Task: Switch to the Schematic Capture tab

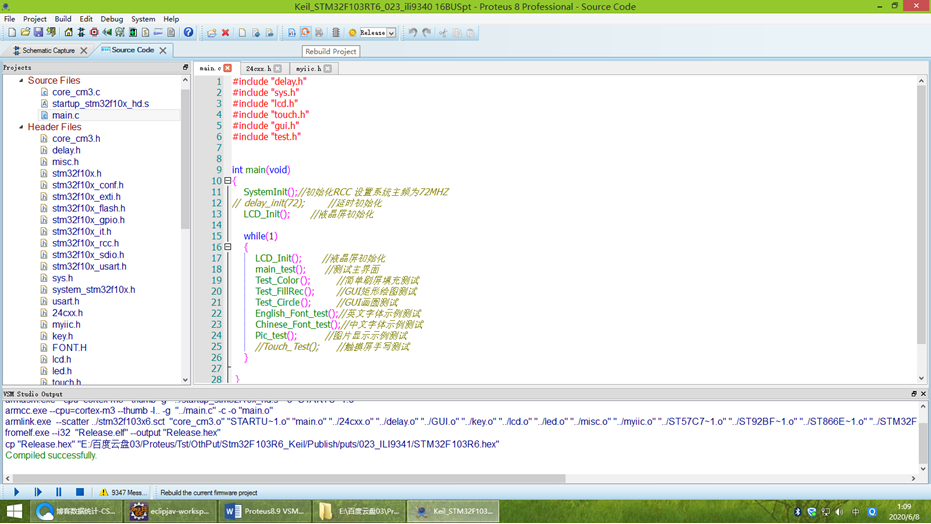Action: [x=48, y=50]
